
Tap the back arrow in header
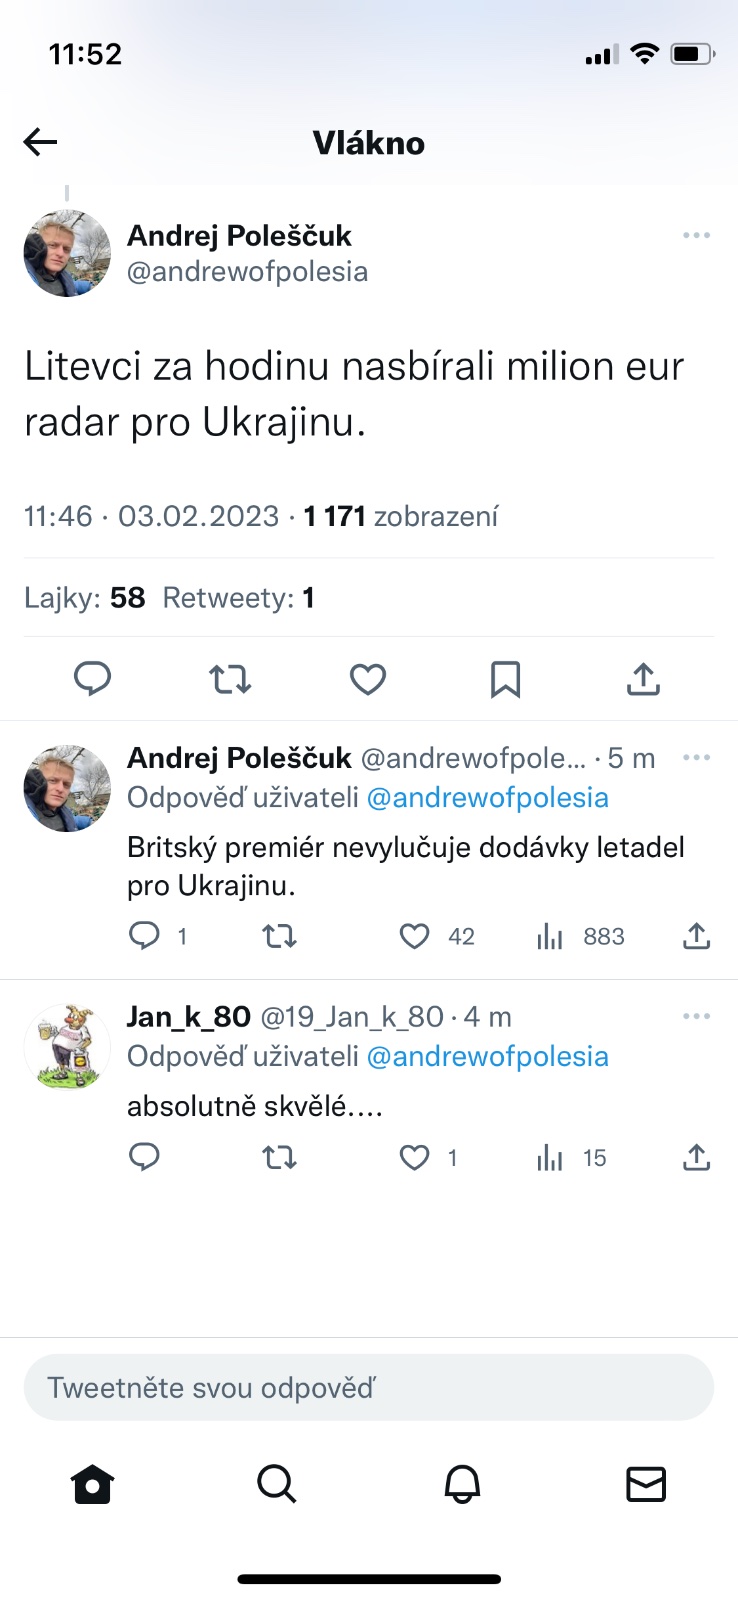pos(40,143)
